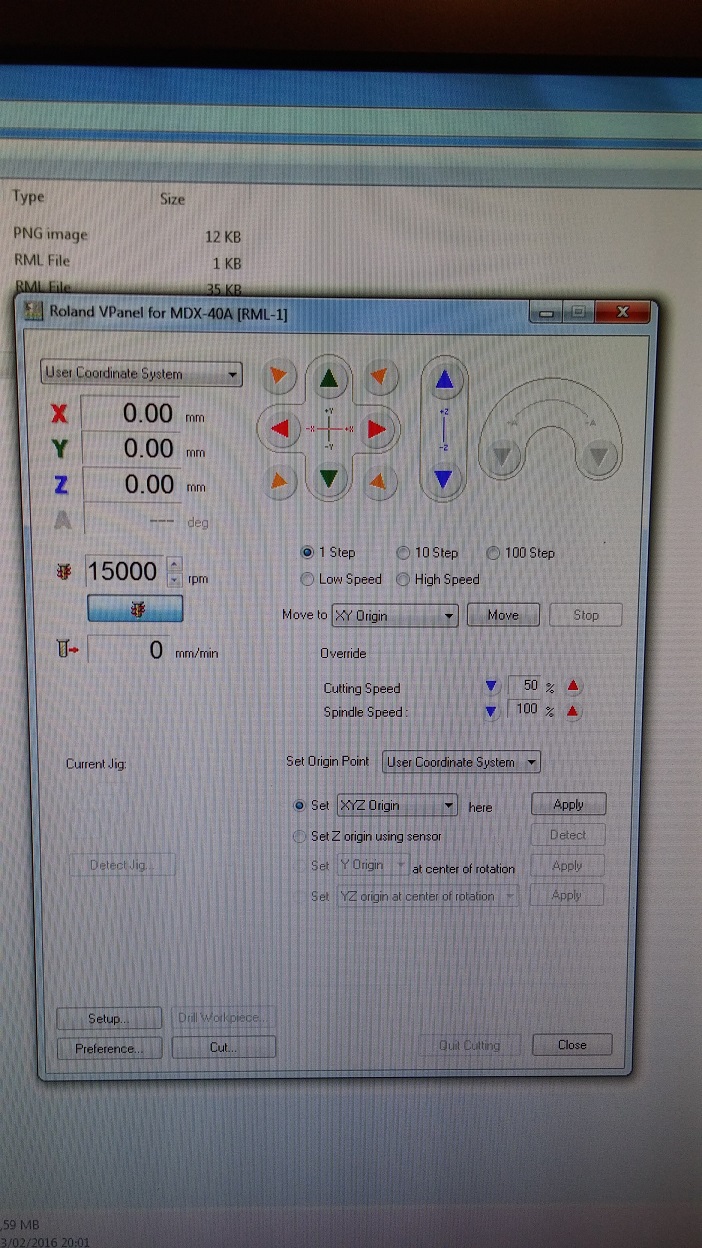Open YZ origin at center of rotation dropdown
702x1248 pixels.
click(426, 896)
